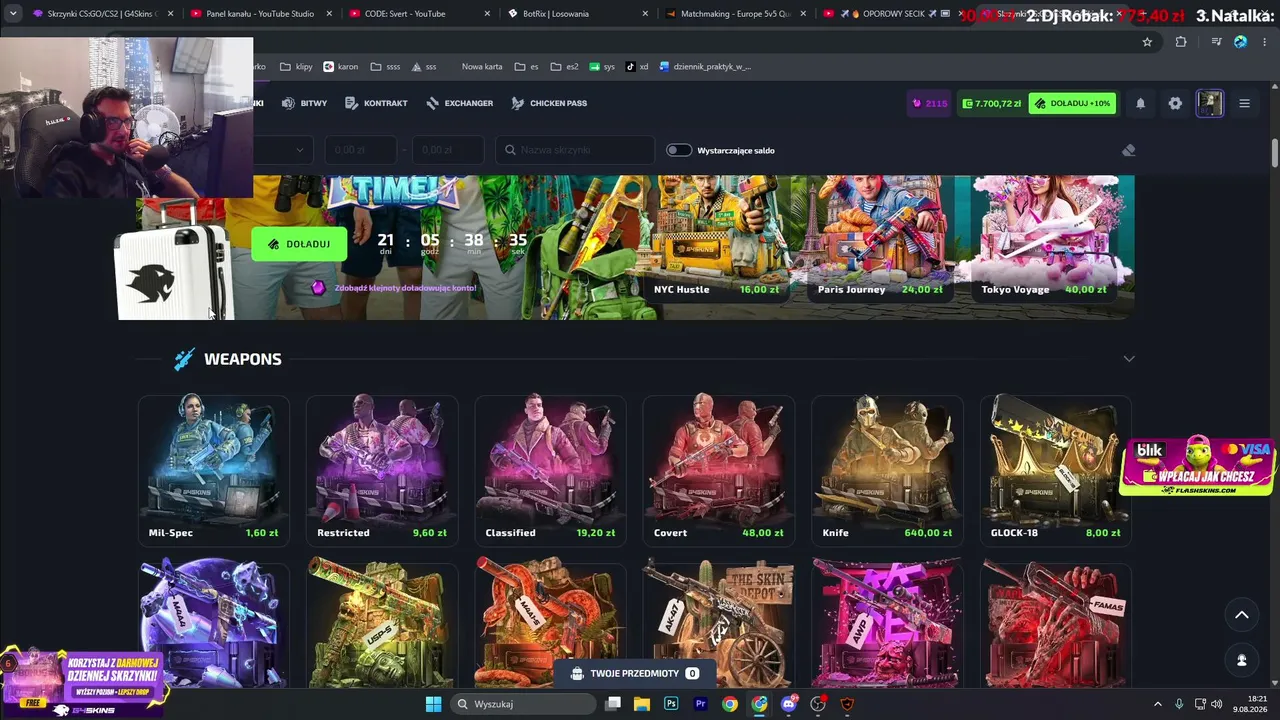Switch to the Matchmaking Europe 5v5 tab
1280x720 pixels.
pyautogui.click(x=734, y=14)
